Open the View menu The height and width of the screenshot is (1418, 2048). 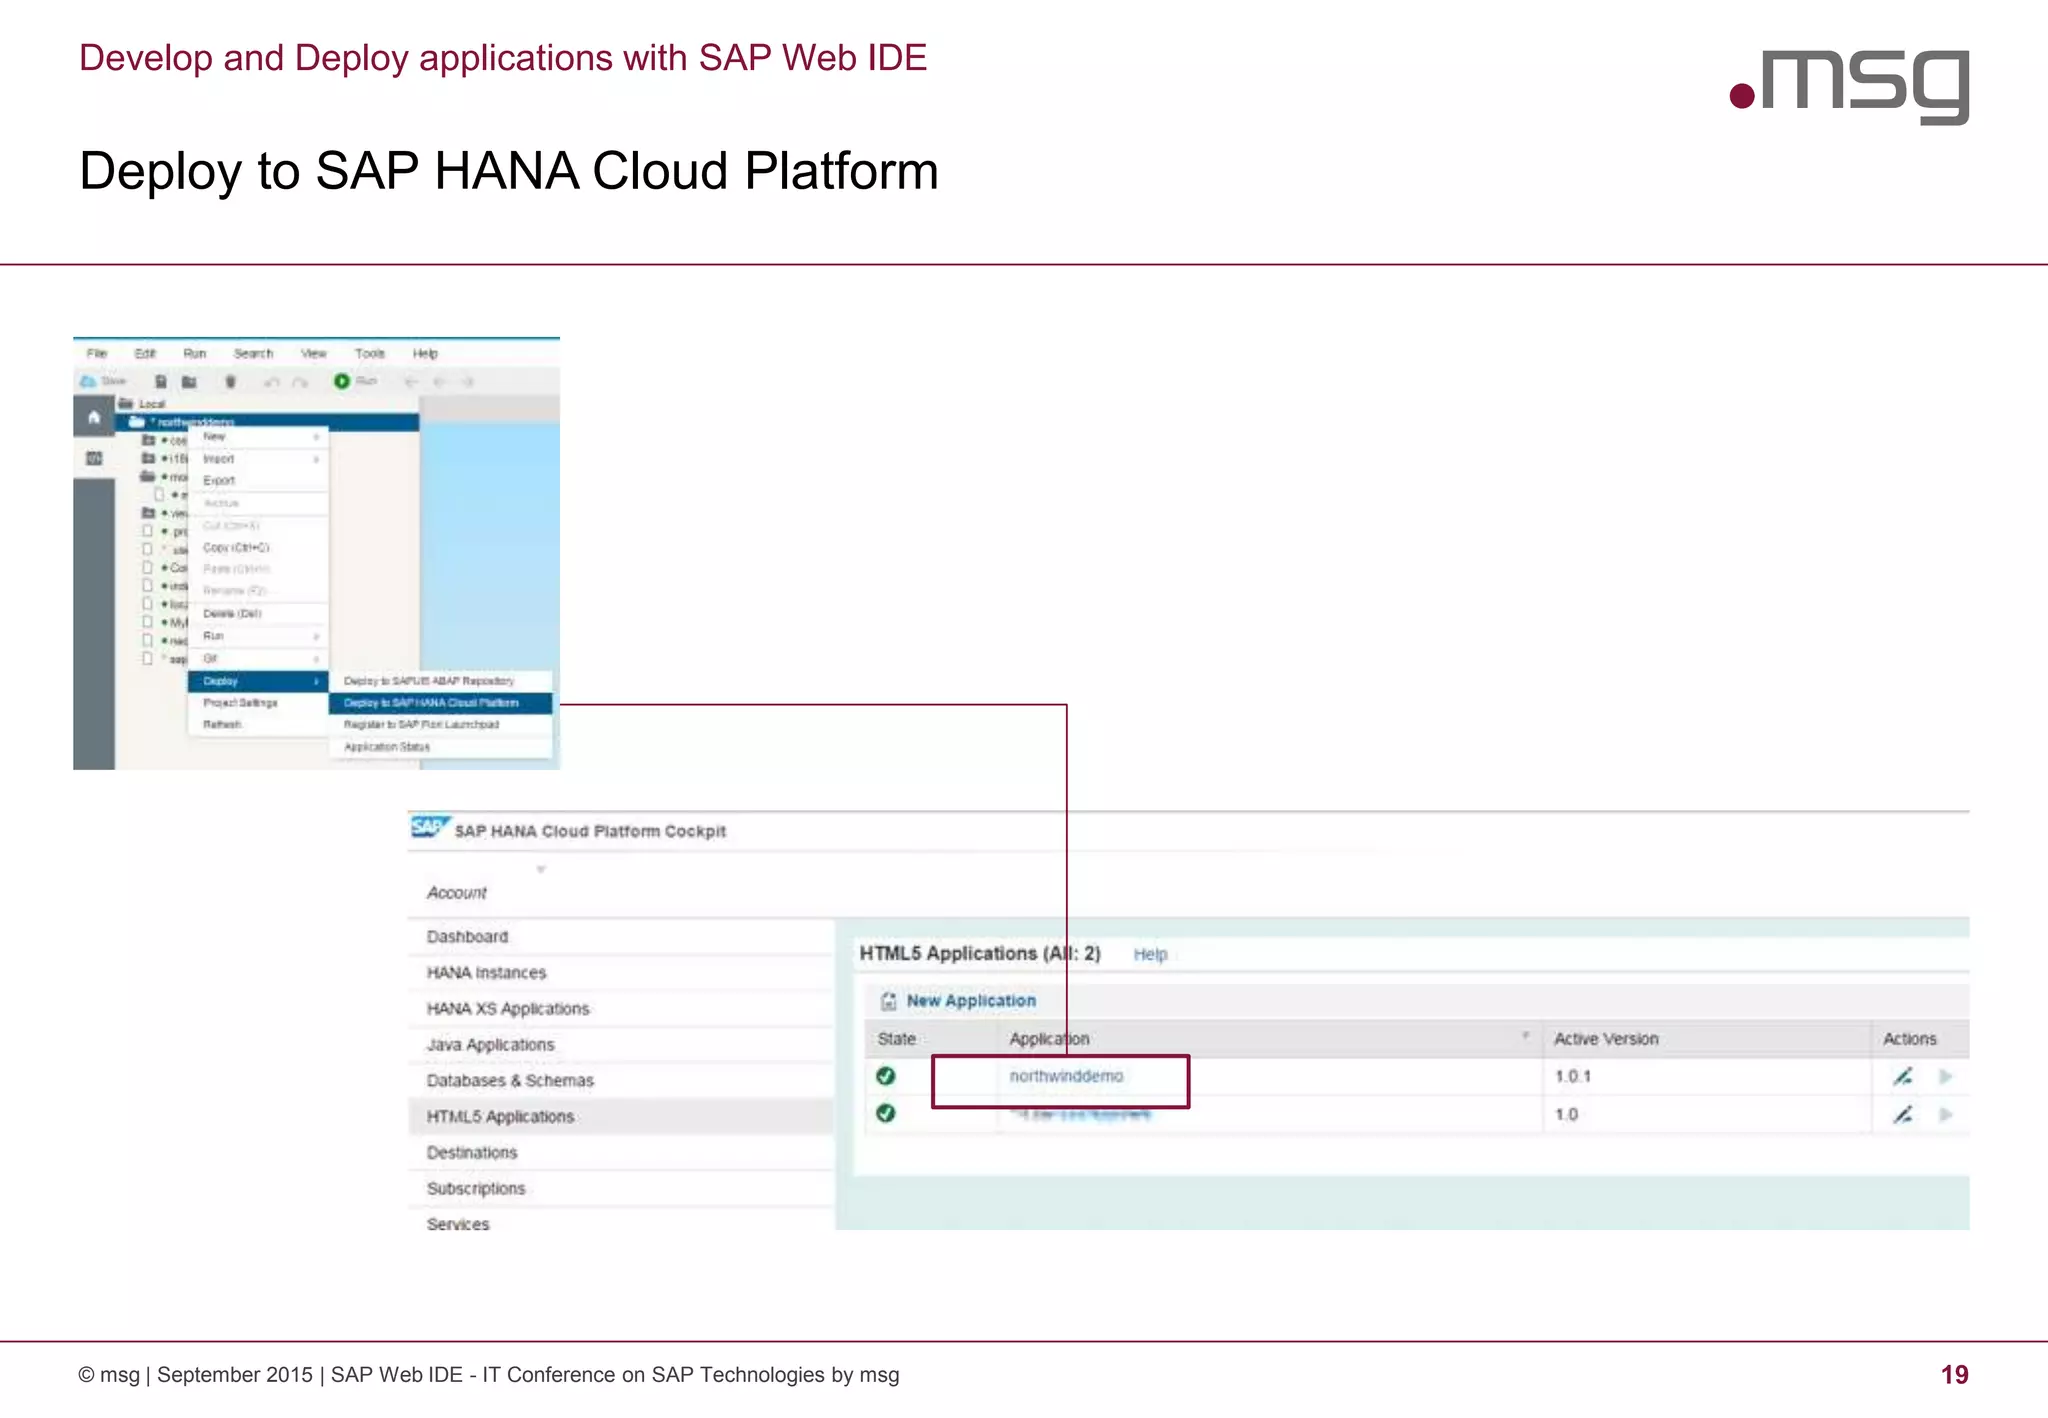(x=314, y=354)
